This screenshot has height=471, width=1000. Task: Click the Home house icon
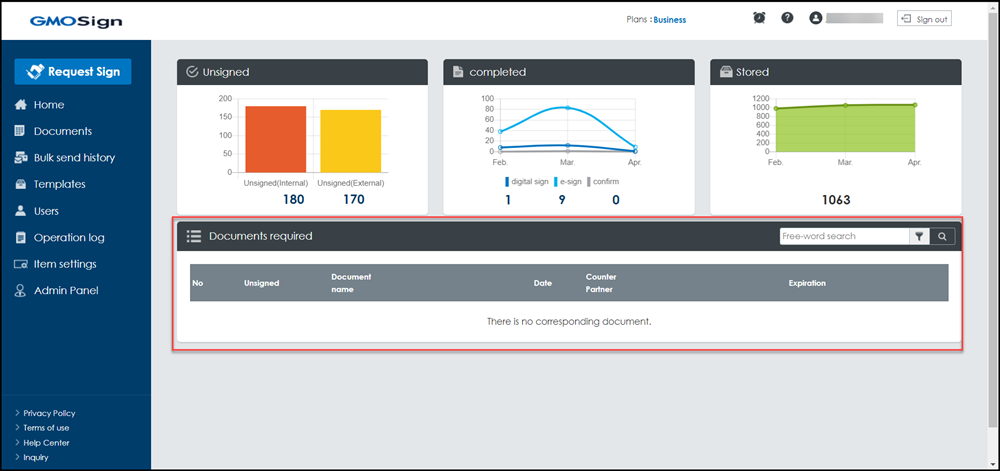20,105
